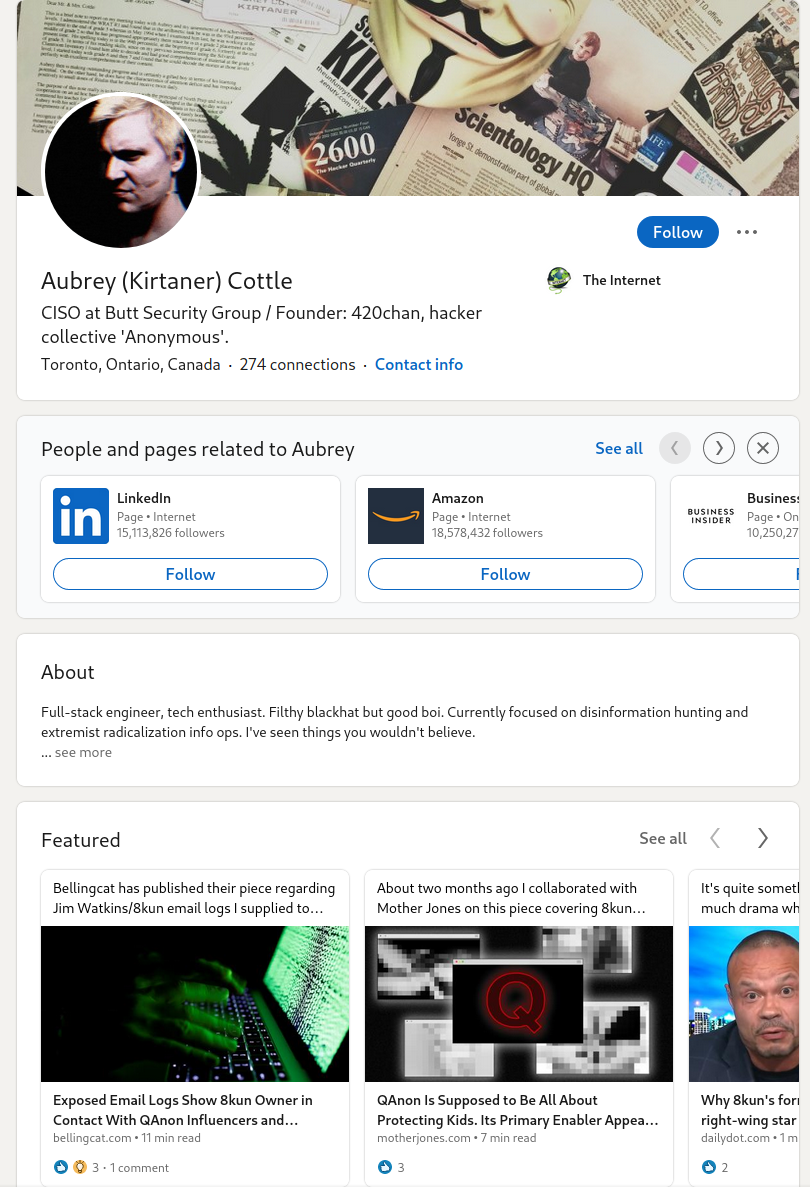Viewport: 810px width, 1187px height.
Task: Click the LinkedIn page logo
Action: (x=81, y=516)
